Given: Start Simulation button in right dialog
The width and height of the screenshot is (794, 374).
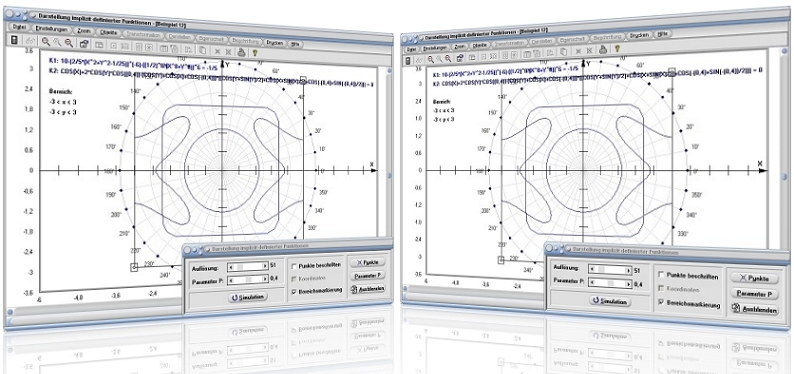Looking at the screenshot, I should [610, 301].
